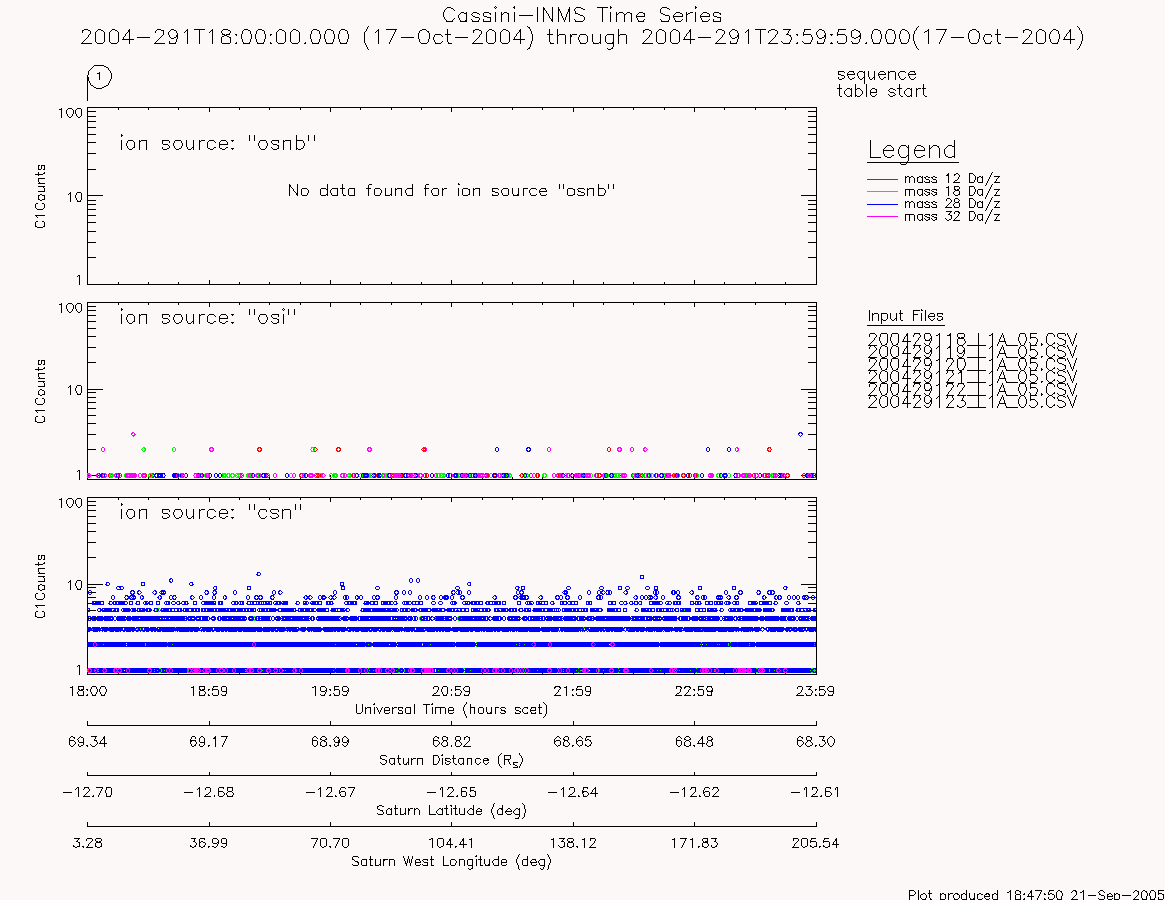
Task: Select the green mass 18 Da/z legend line
Action: [x=883, y=192]
